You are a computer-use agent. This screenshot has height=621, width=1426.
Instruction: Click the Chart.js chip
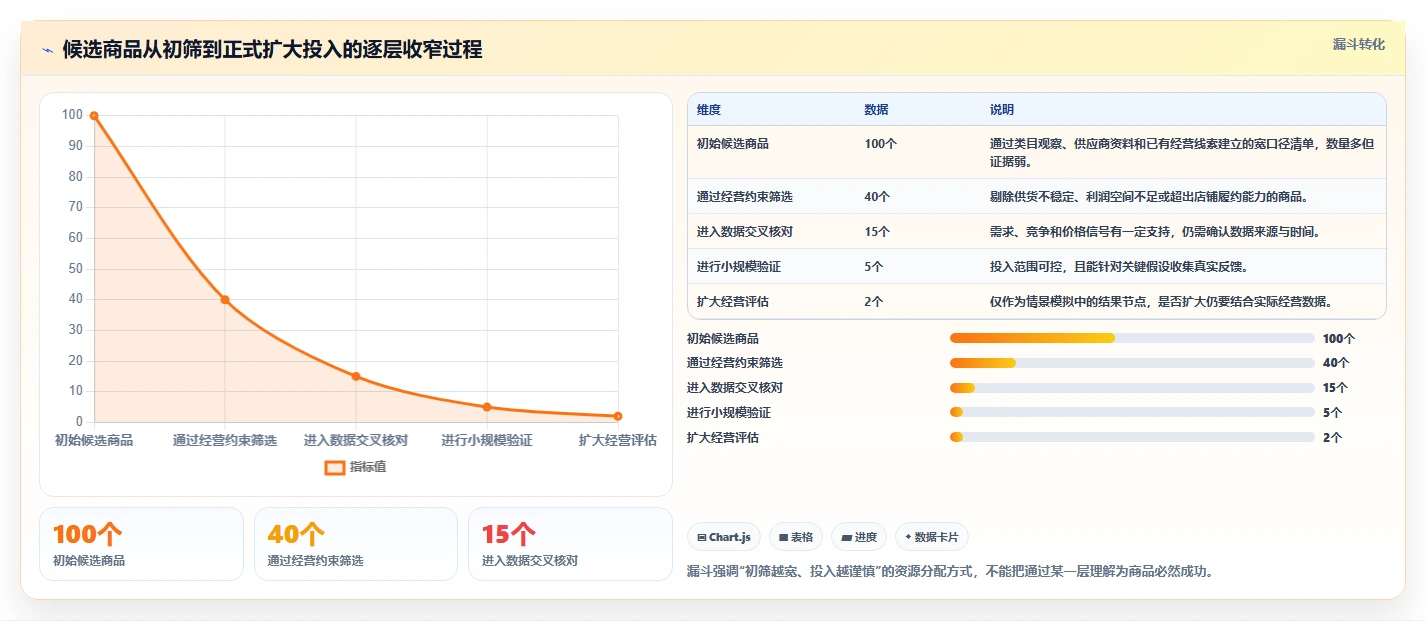point(723,537)
